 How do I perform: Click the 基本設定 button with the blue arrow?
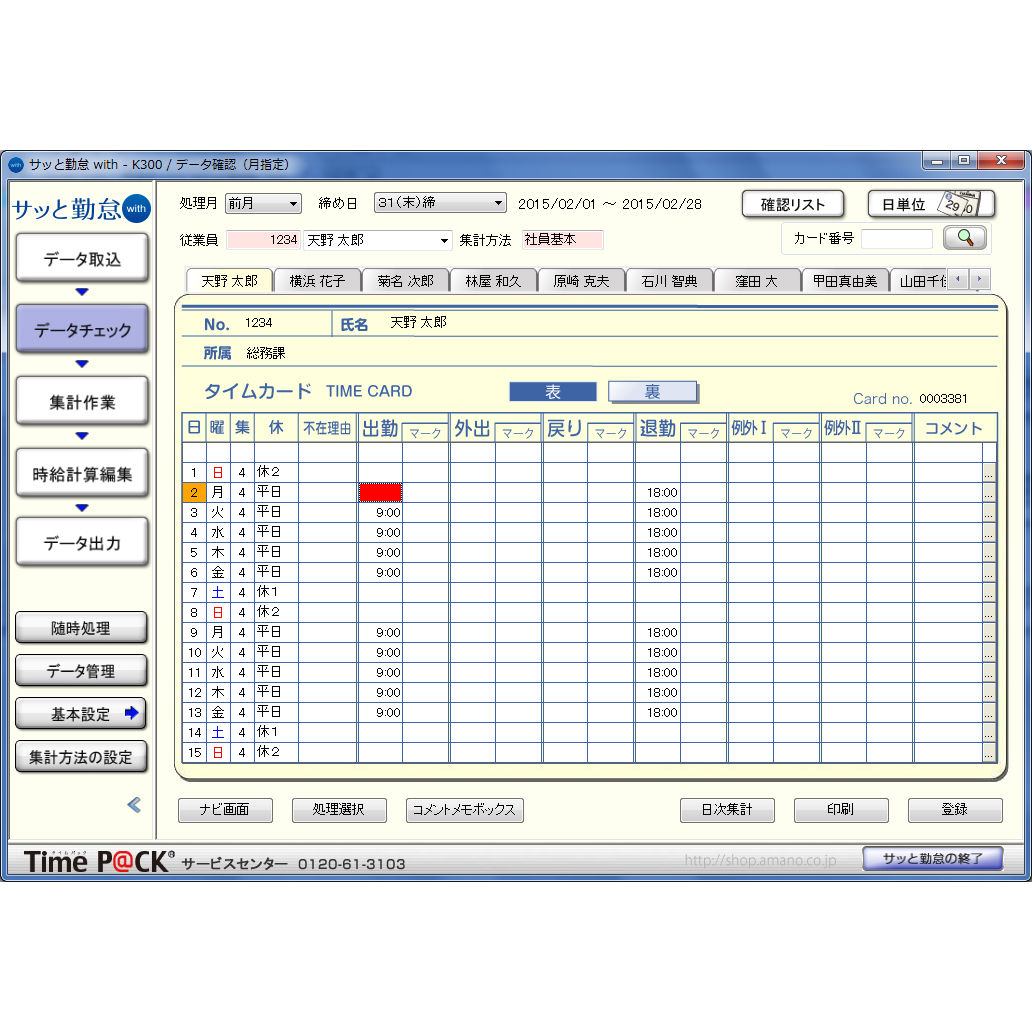click(x=81, y=714)
